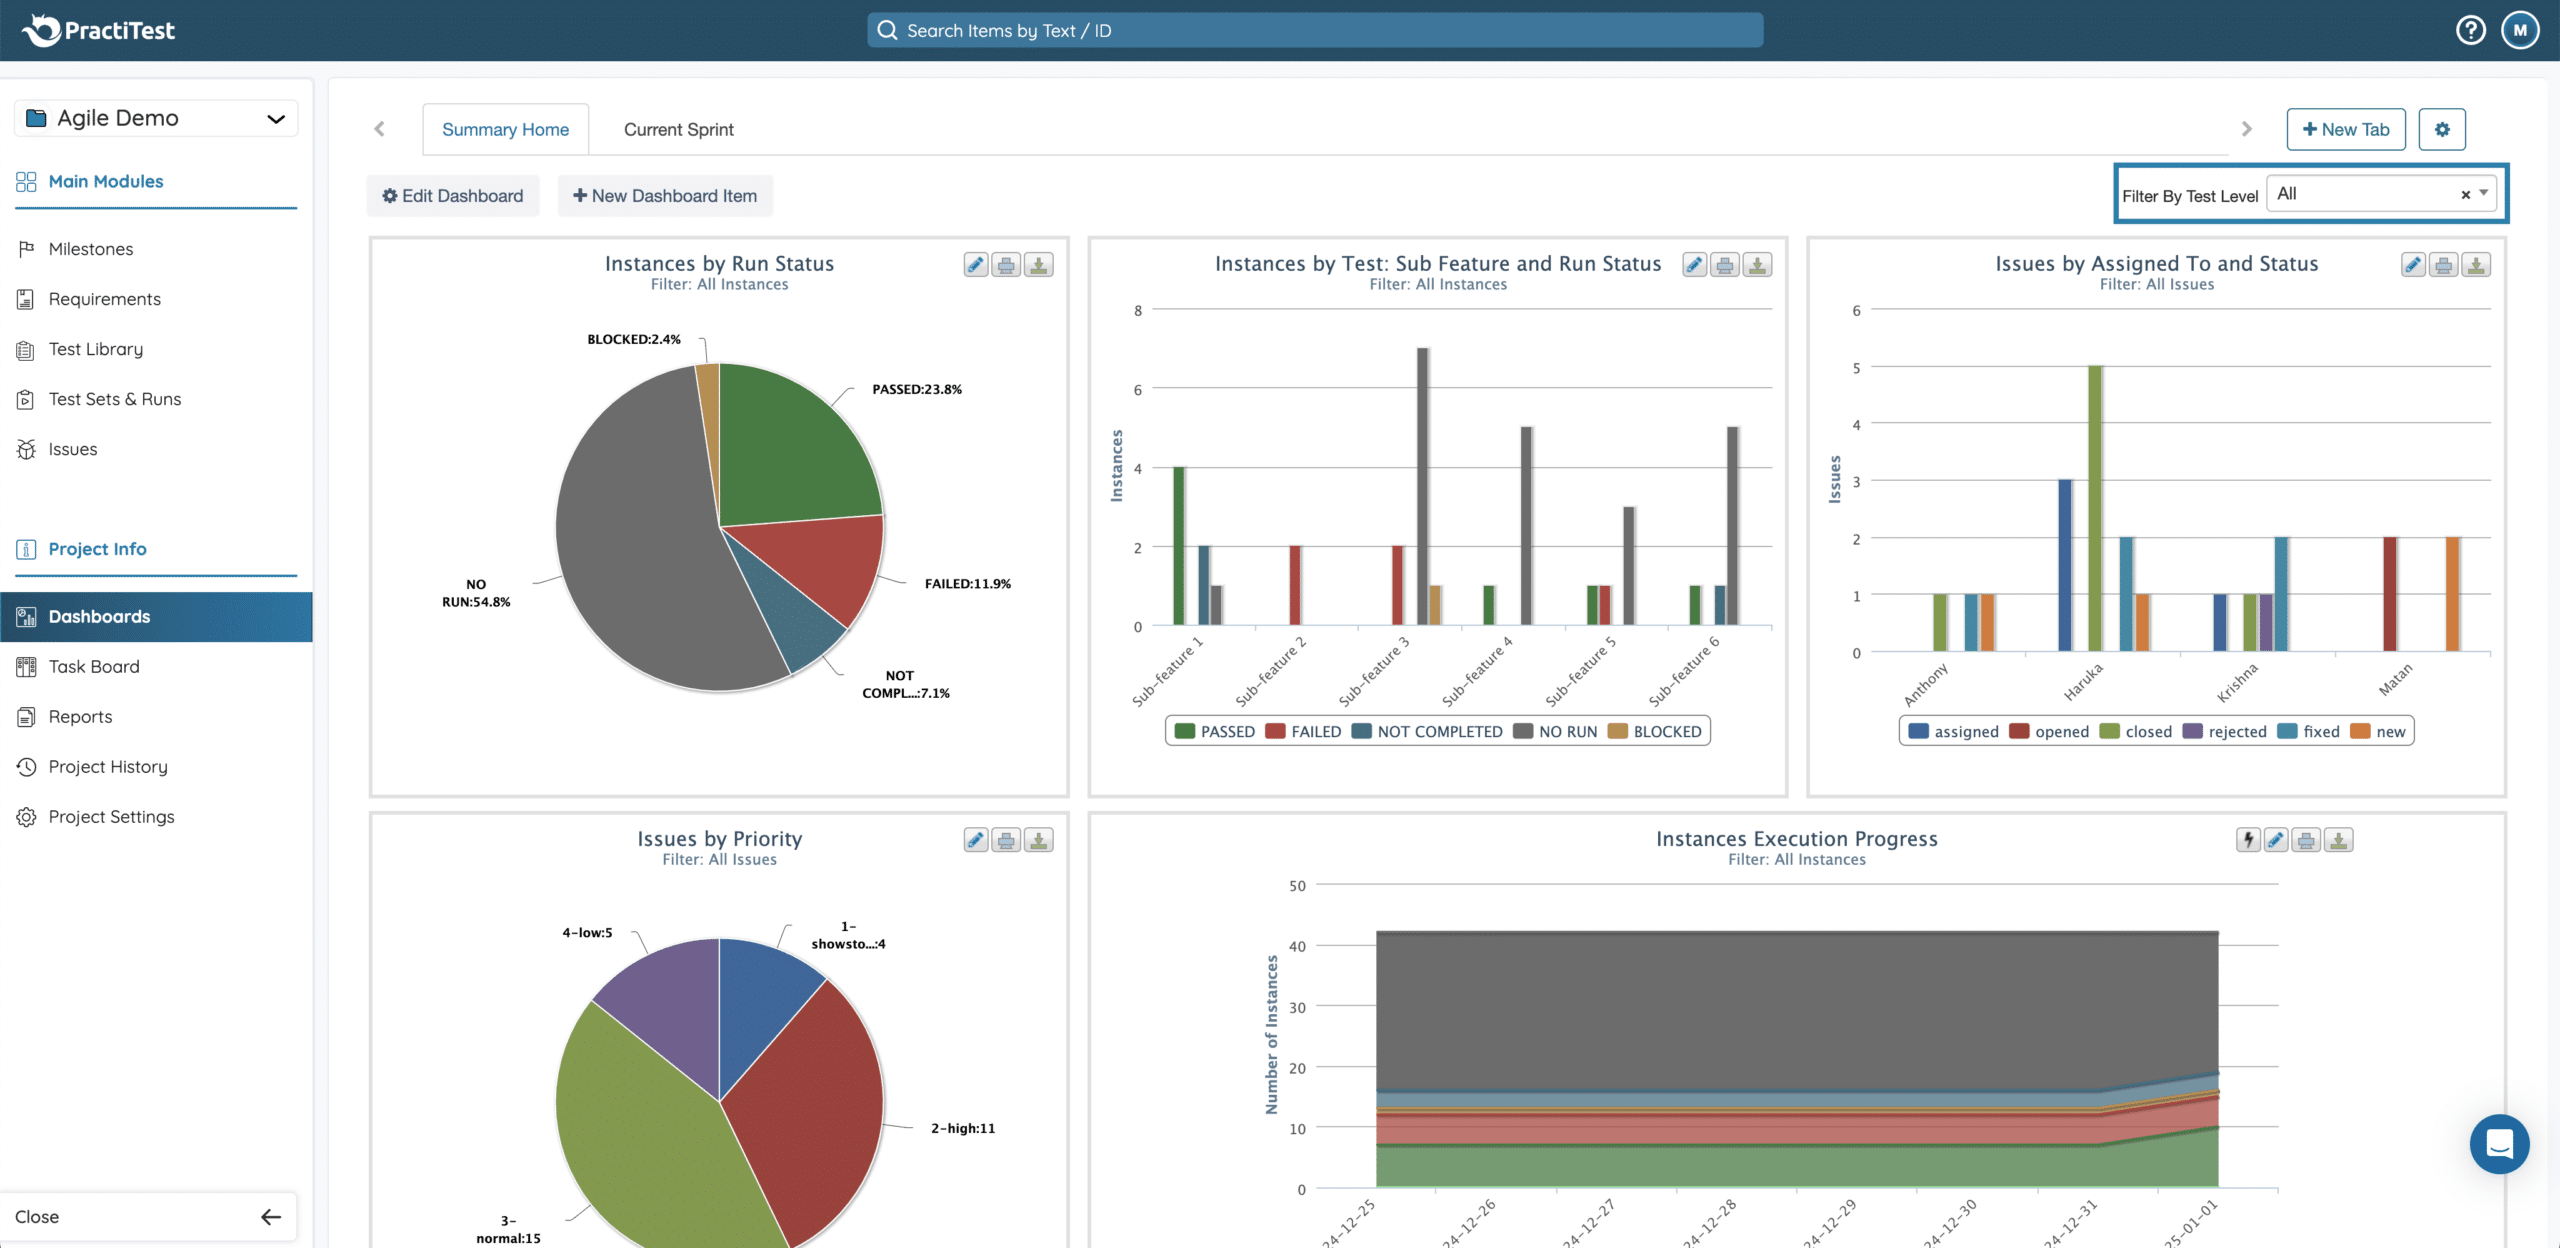Click Main Modules section header

click(105, 181)
